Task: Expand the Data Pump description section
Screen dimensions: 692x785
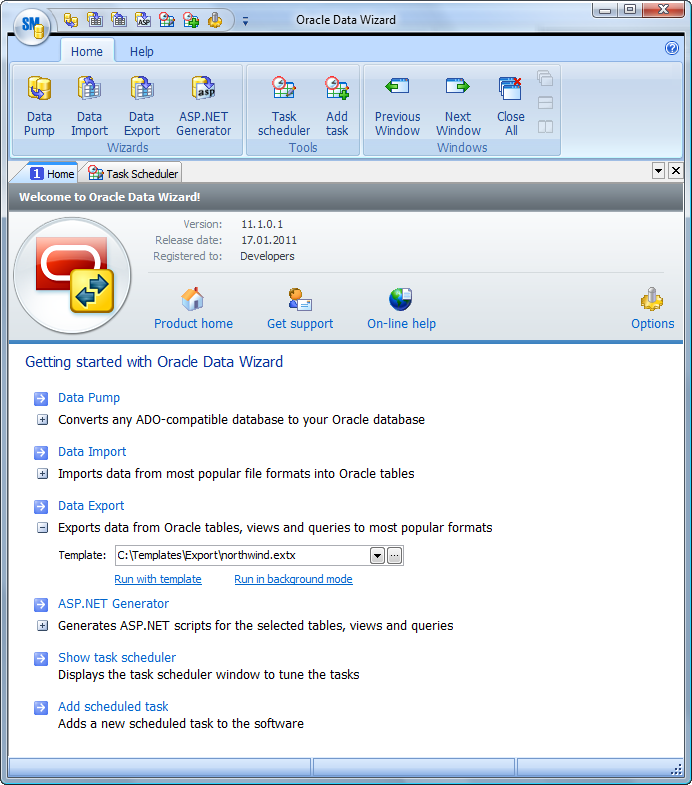Action: 43,420
